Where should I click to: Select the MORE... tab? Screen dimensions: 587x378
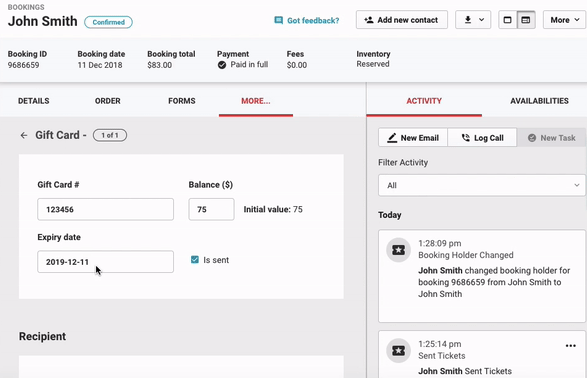[x=256, y=101]
